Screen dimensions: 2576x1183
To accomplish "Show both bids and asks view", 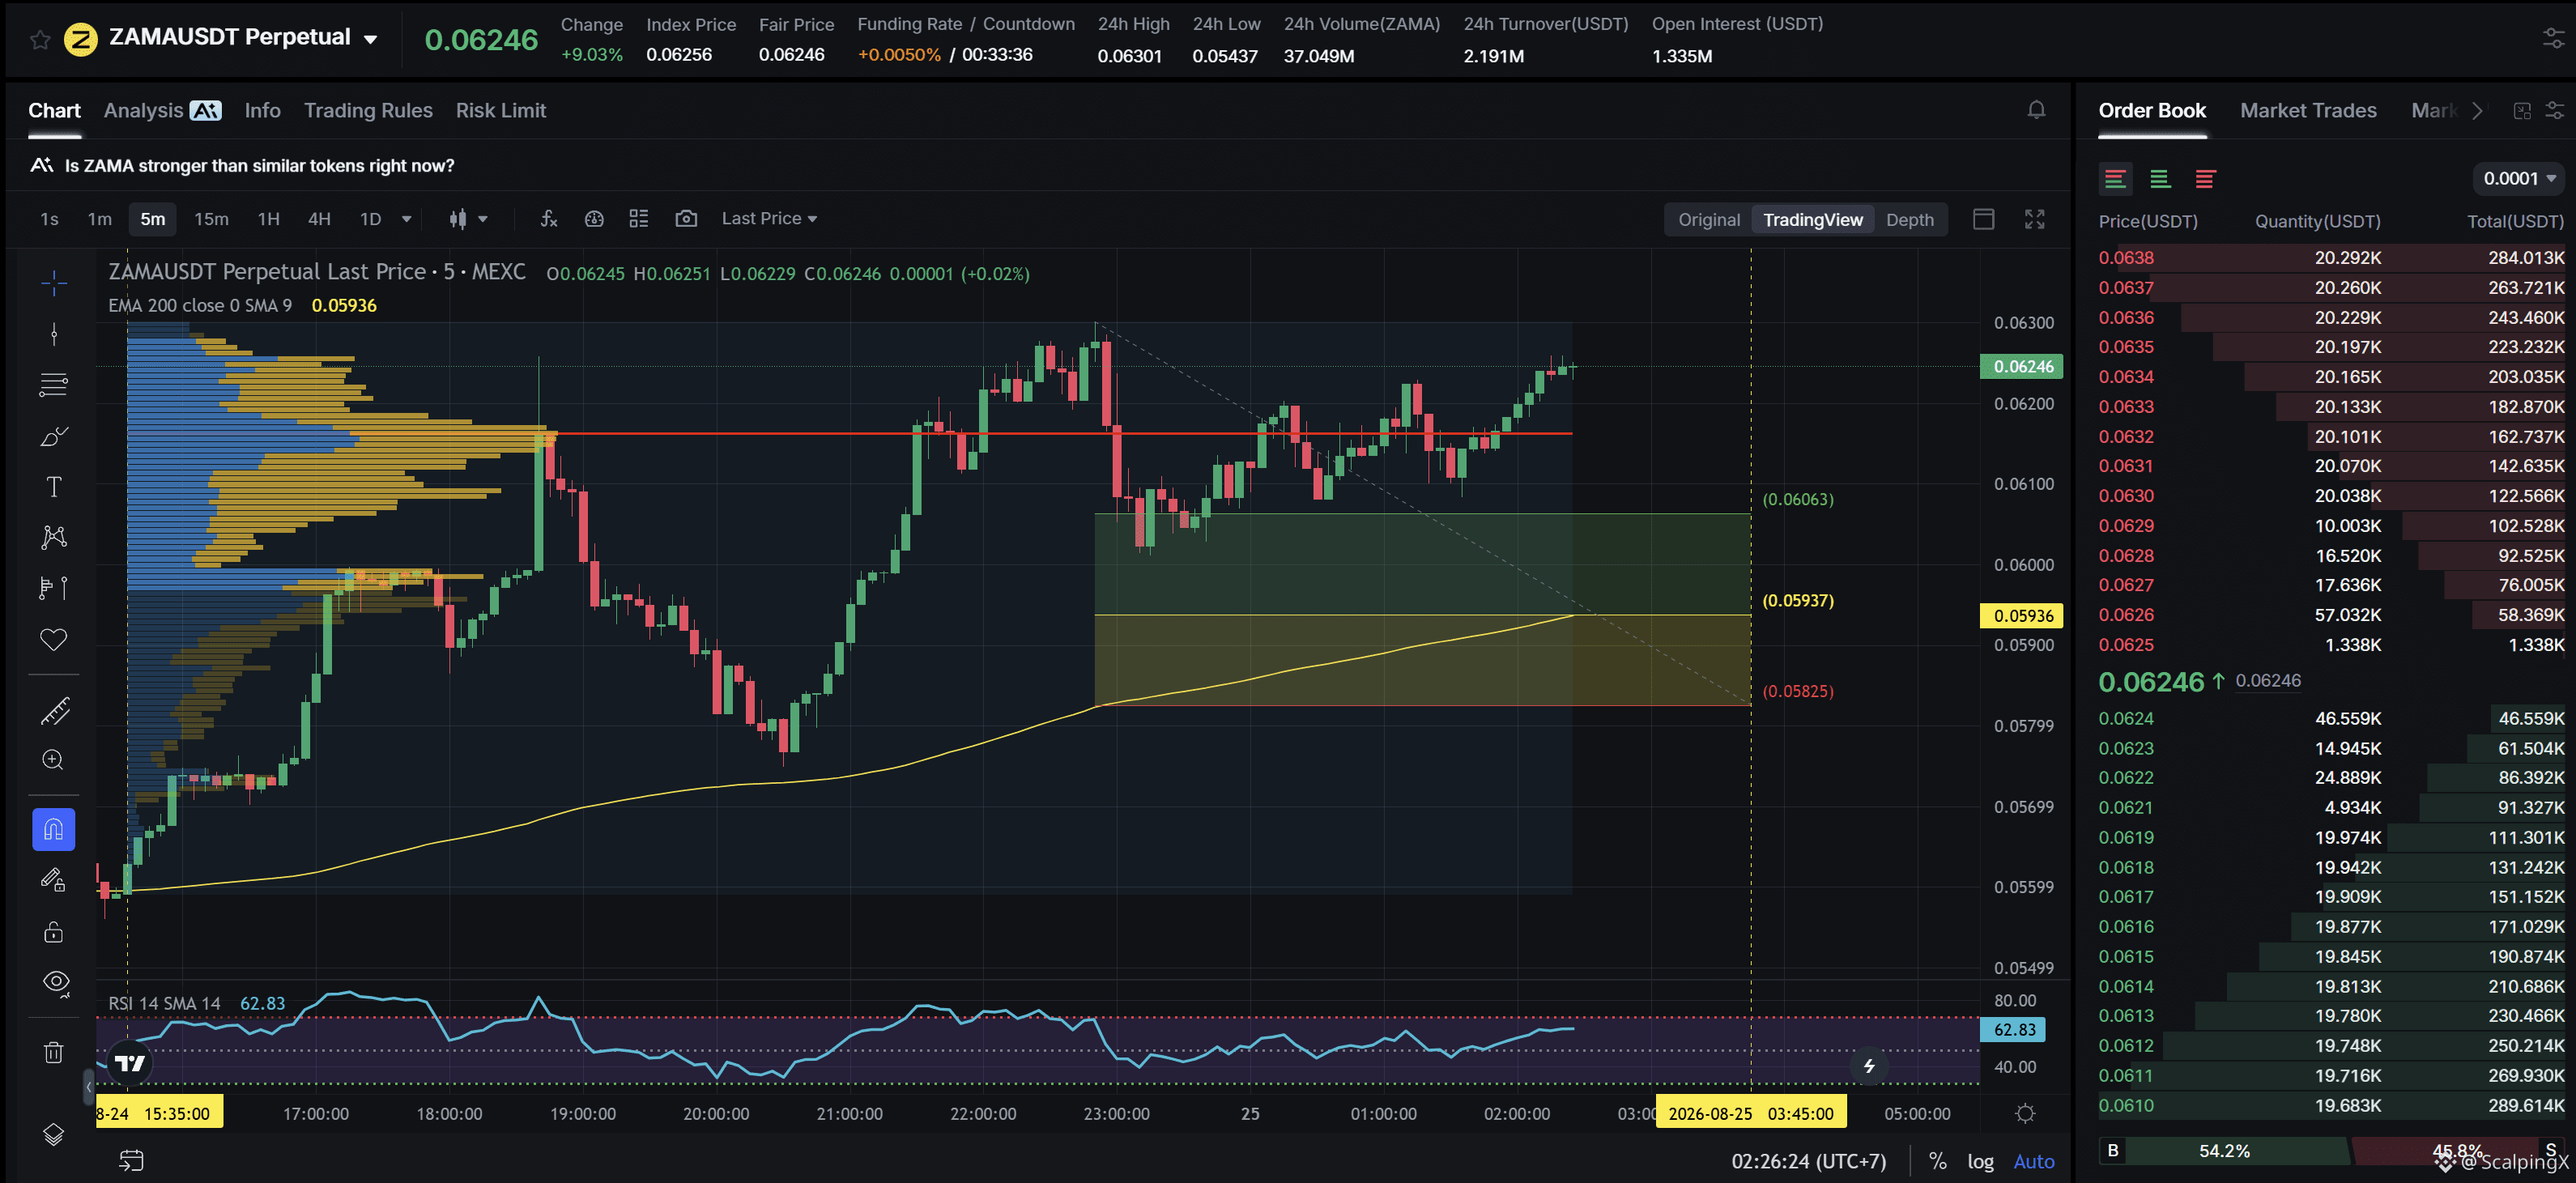I will click(x=2115, y=179).
